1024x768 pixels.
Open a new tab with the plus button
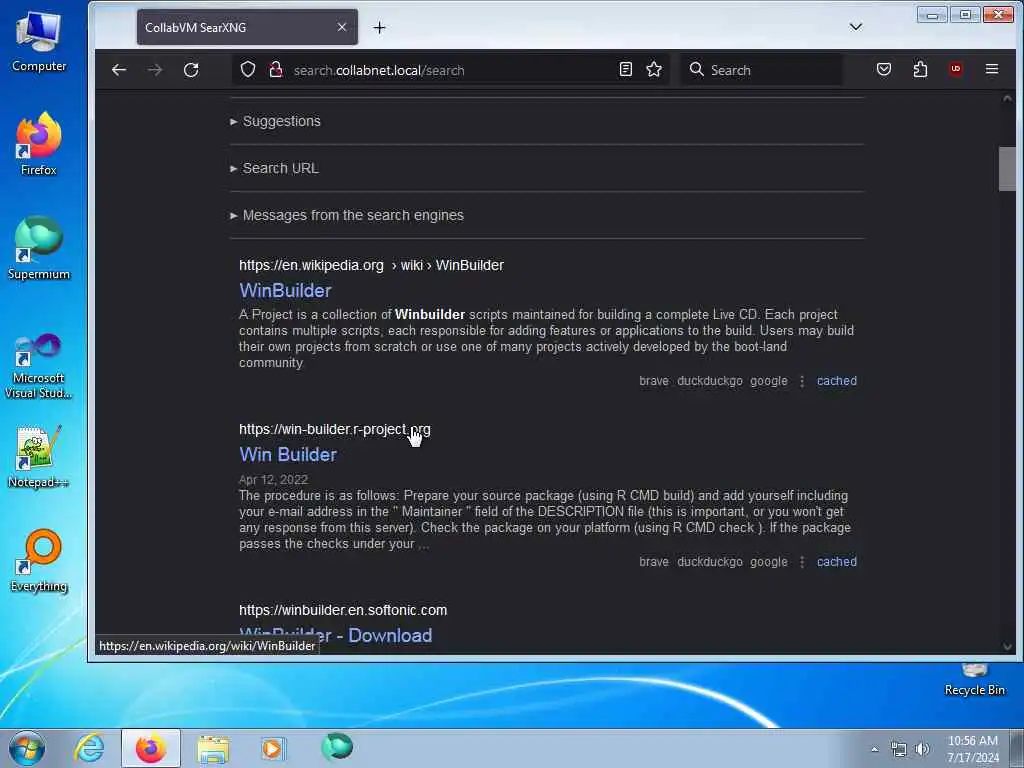(x=379, y=27)
